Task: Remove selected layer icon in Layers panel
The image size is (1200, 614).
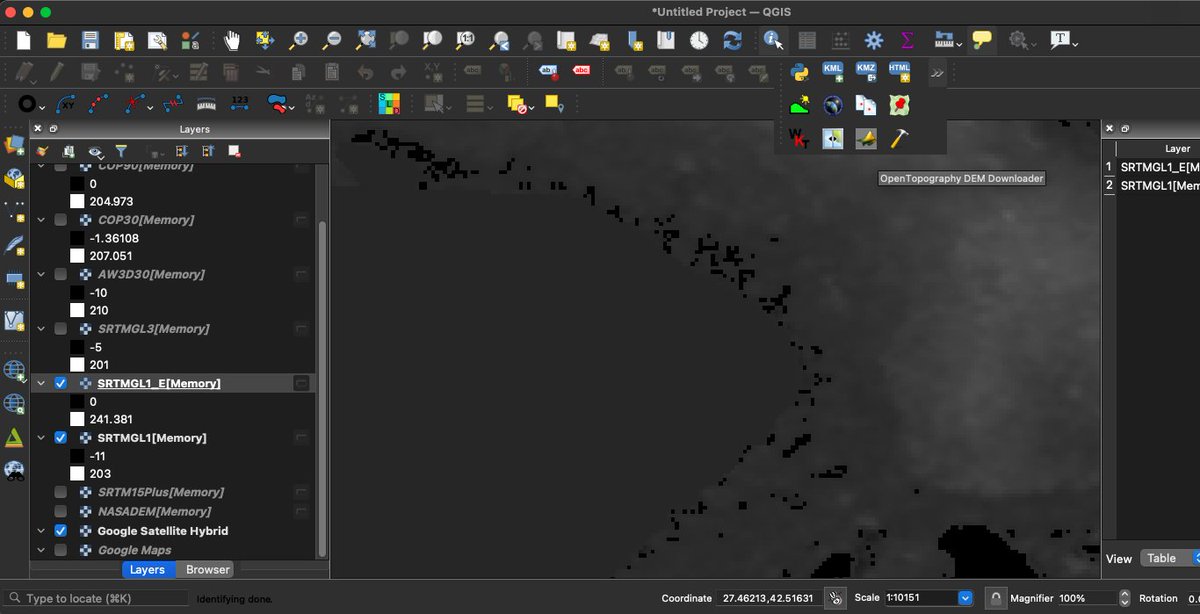Action: pos(234,151)
